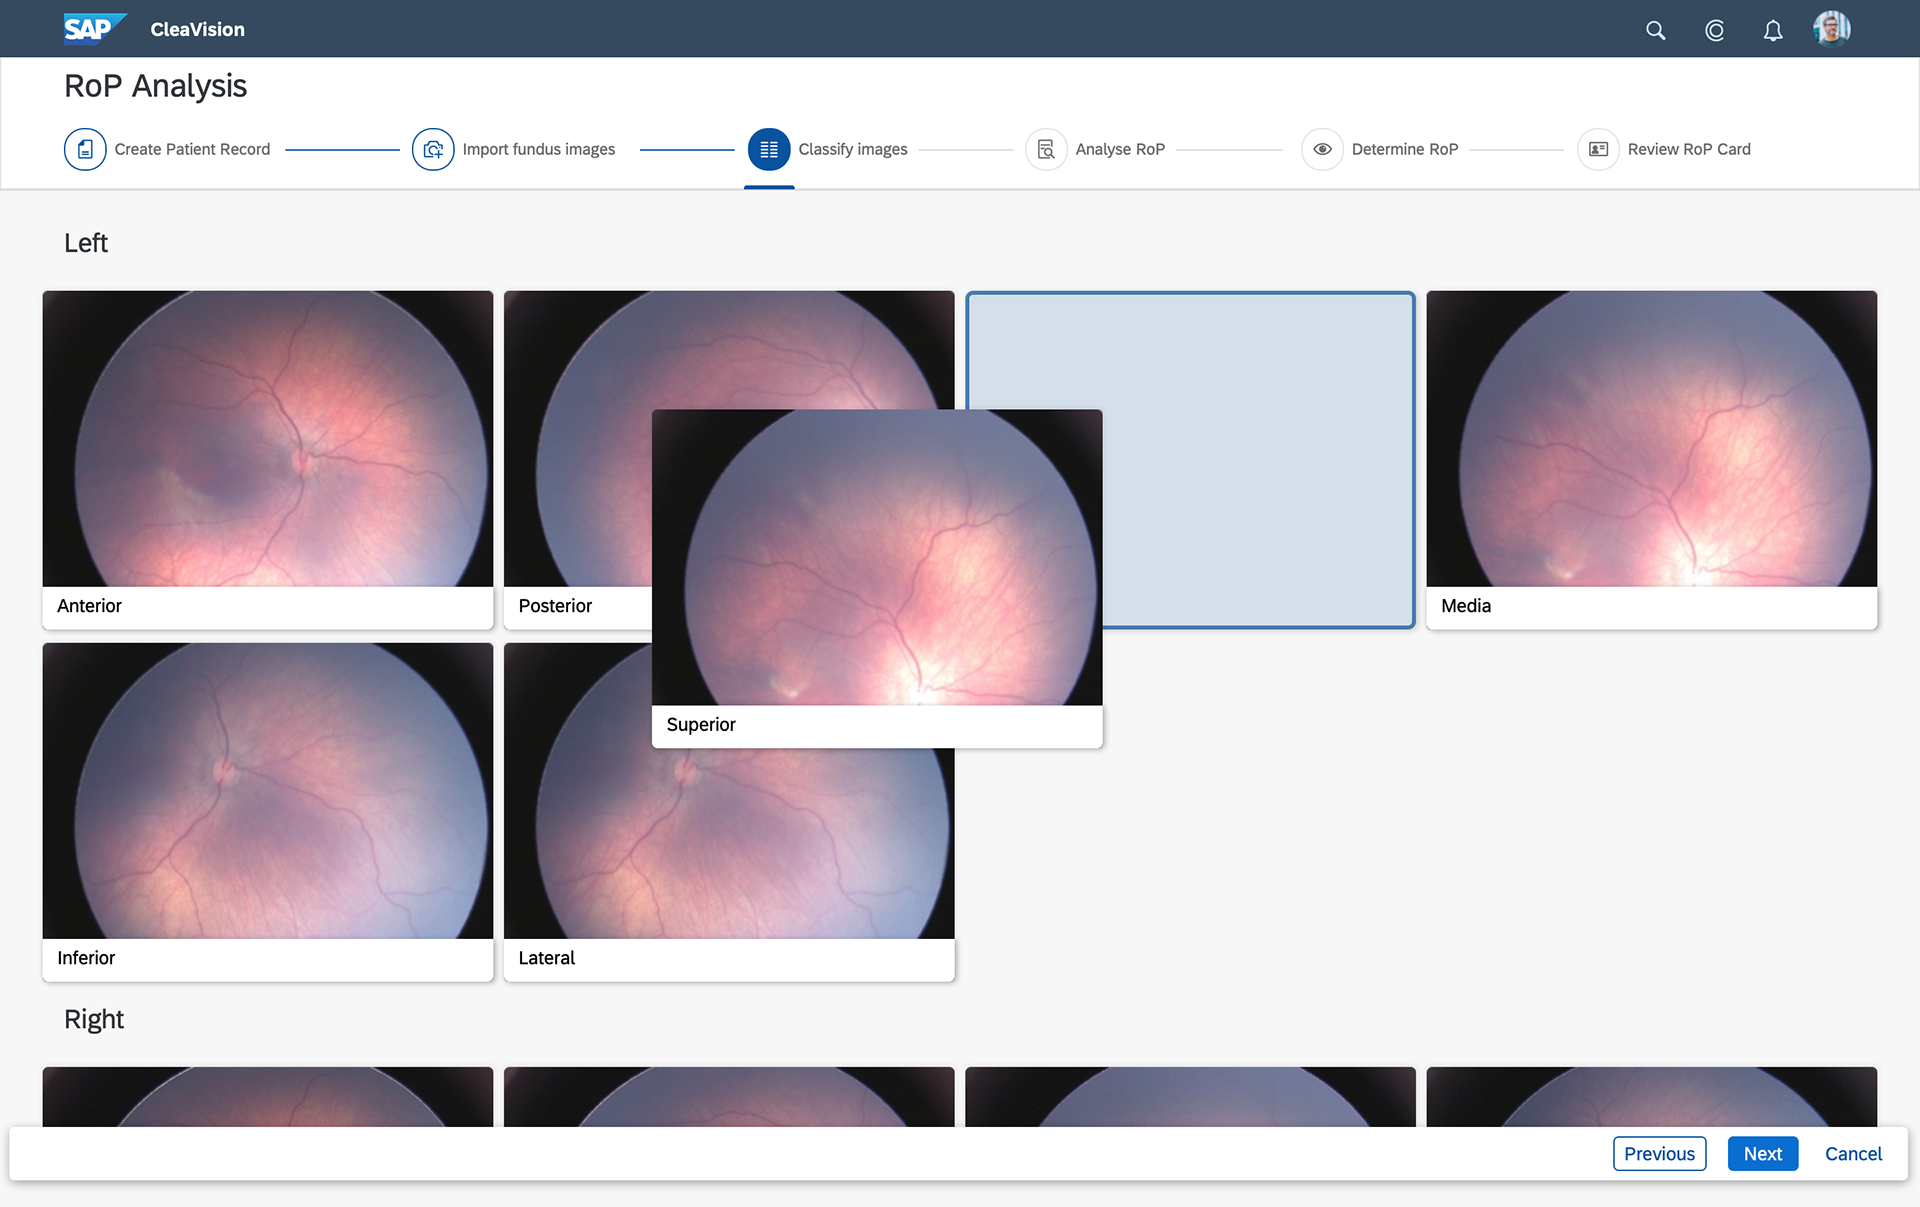The height and width of the screenshot is (1207, 1920).
Task: Click the SAP logo
Action: tap(95, 29)
